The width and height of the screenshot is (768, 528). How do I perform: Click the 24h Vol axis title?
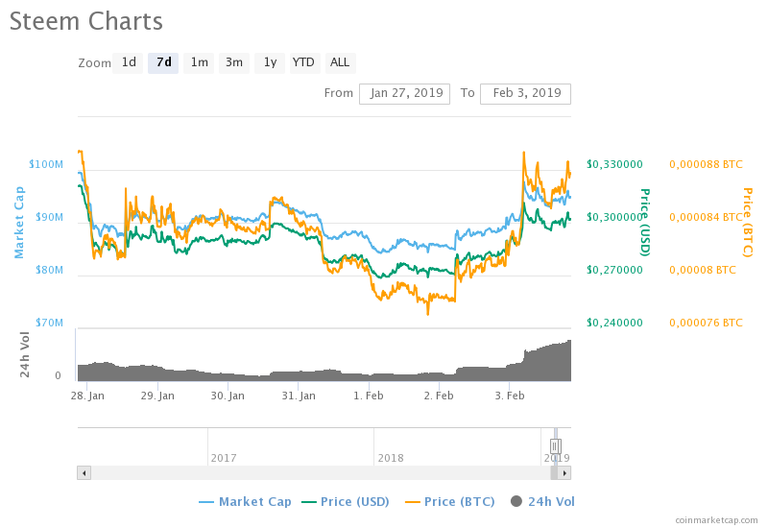tap(24, 355)
